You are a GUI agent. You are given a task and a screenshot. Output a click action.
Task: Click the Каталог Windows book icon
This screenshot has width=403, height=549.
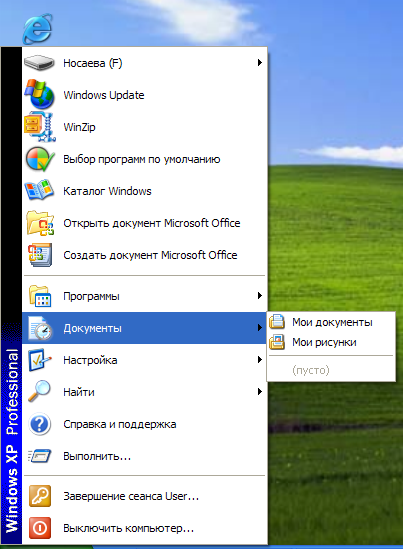(39, 190)
